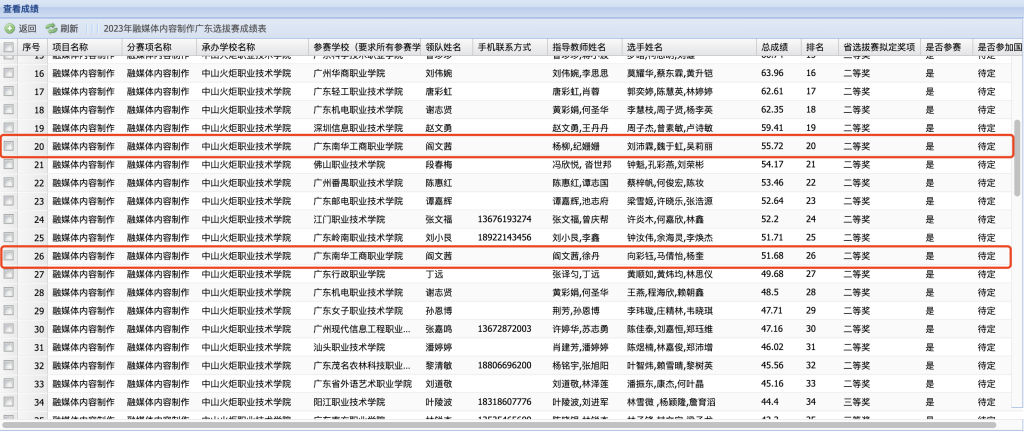Click the 排名 column header
The width and height of the screenshot is (1024, 431).
point(815,47)
